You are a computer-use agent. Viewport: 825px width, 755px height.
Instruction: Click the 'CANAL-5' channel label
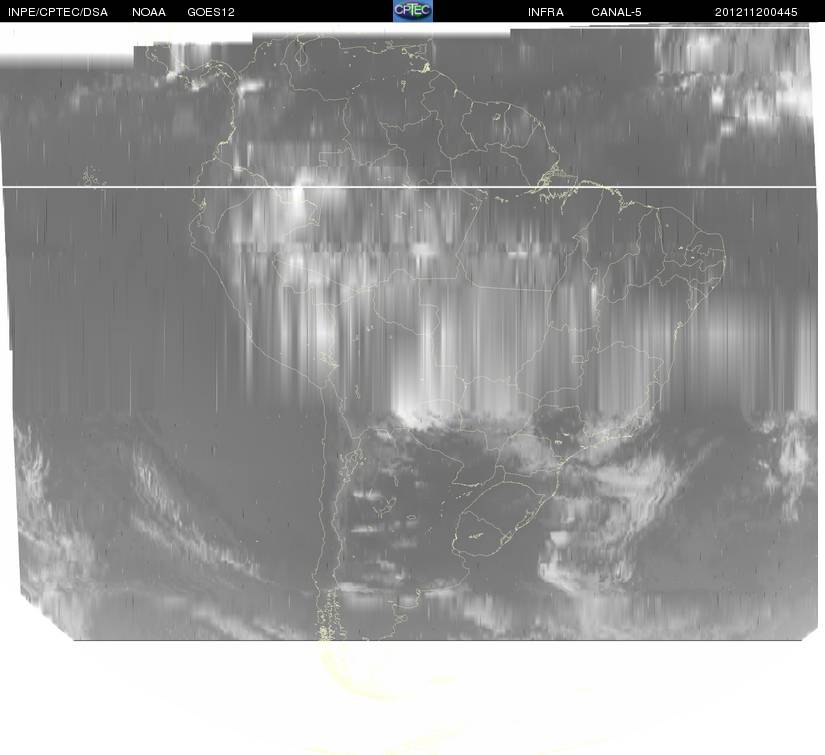(616, 12)
